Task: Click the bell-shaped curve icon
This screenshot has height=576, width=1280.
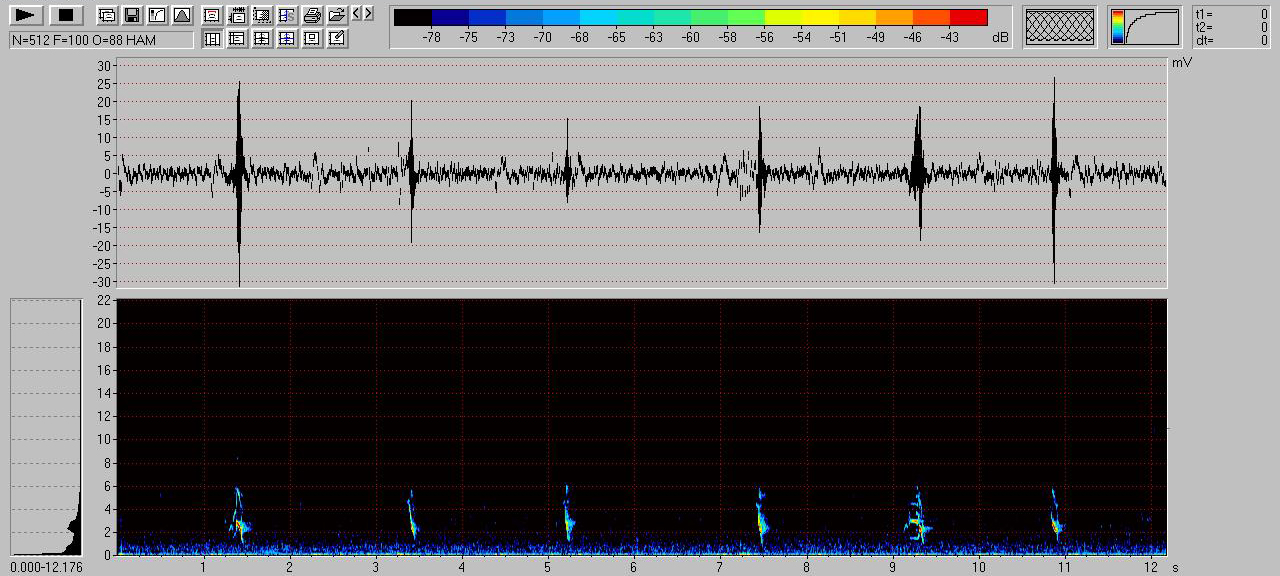Action: click(181, 15)
